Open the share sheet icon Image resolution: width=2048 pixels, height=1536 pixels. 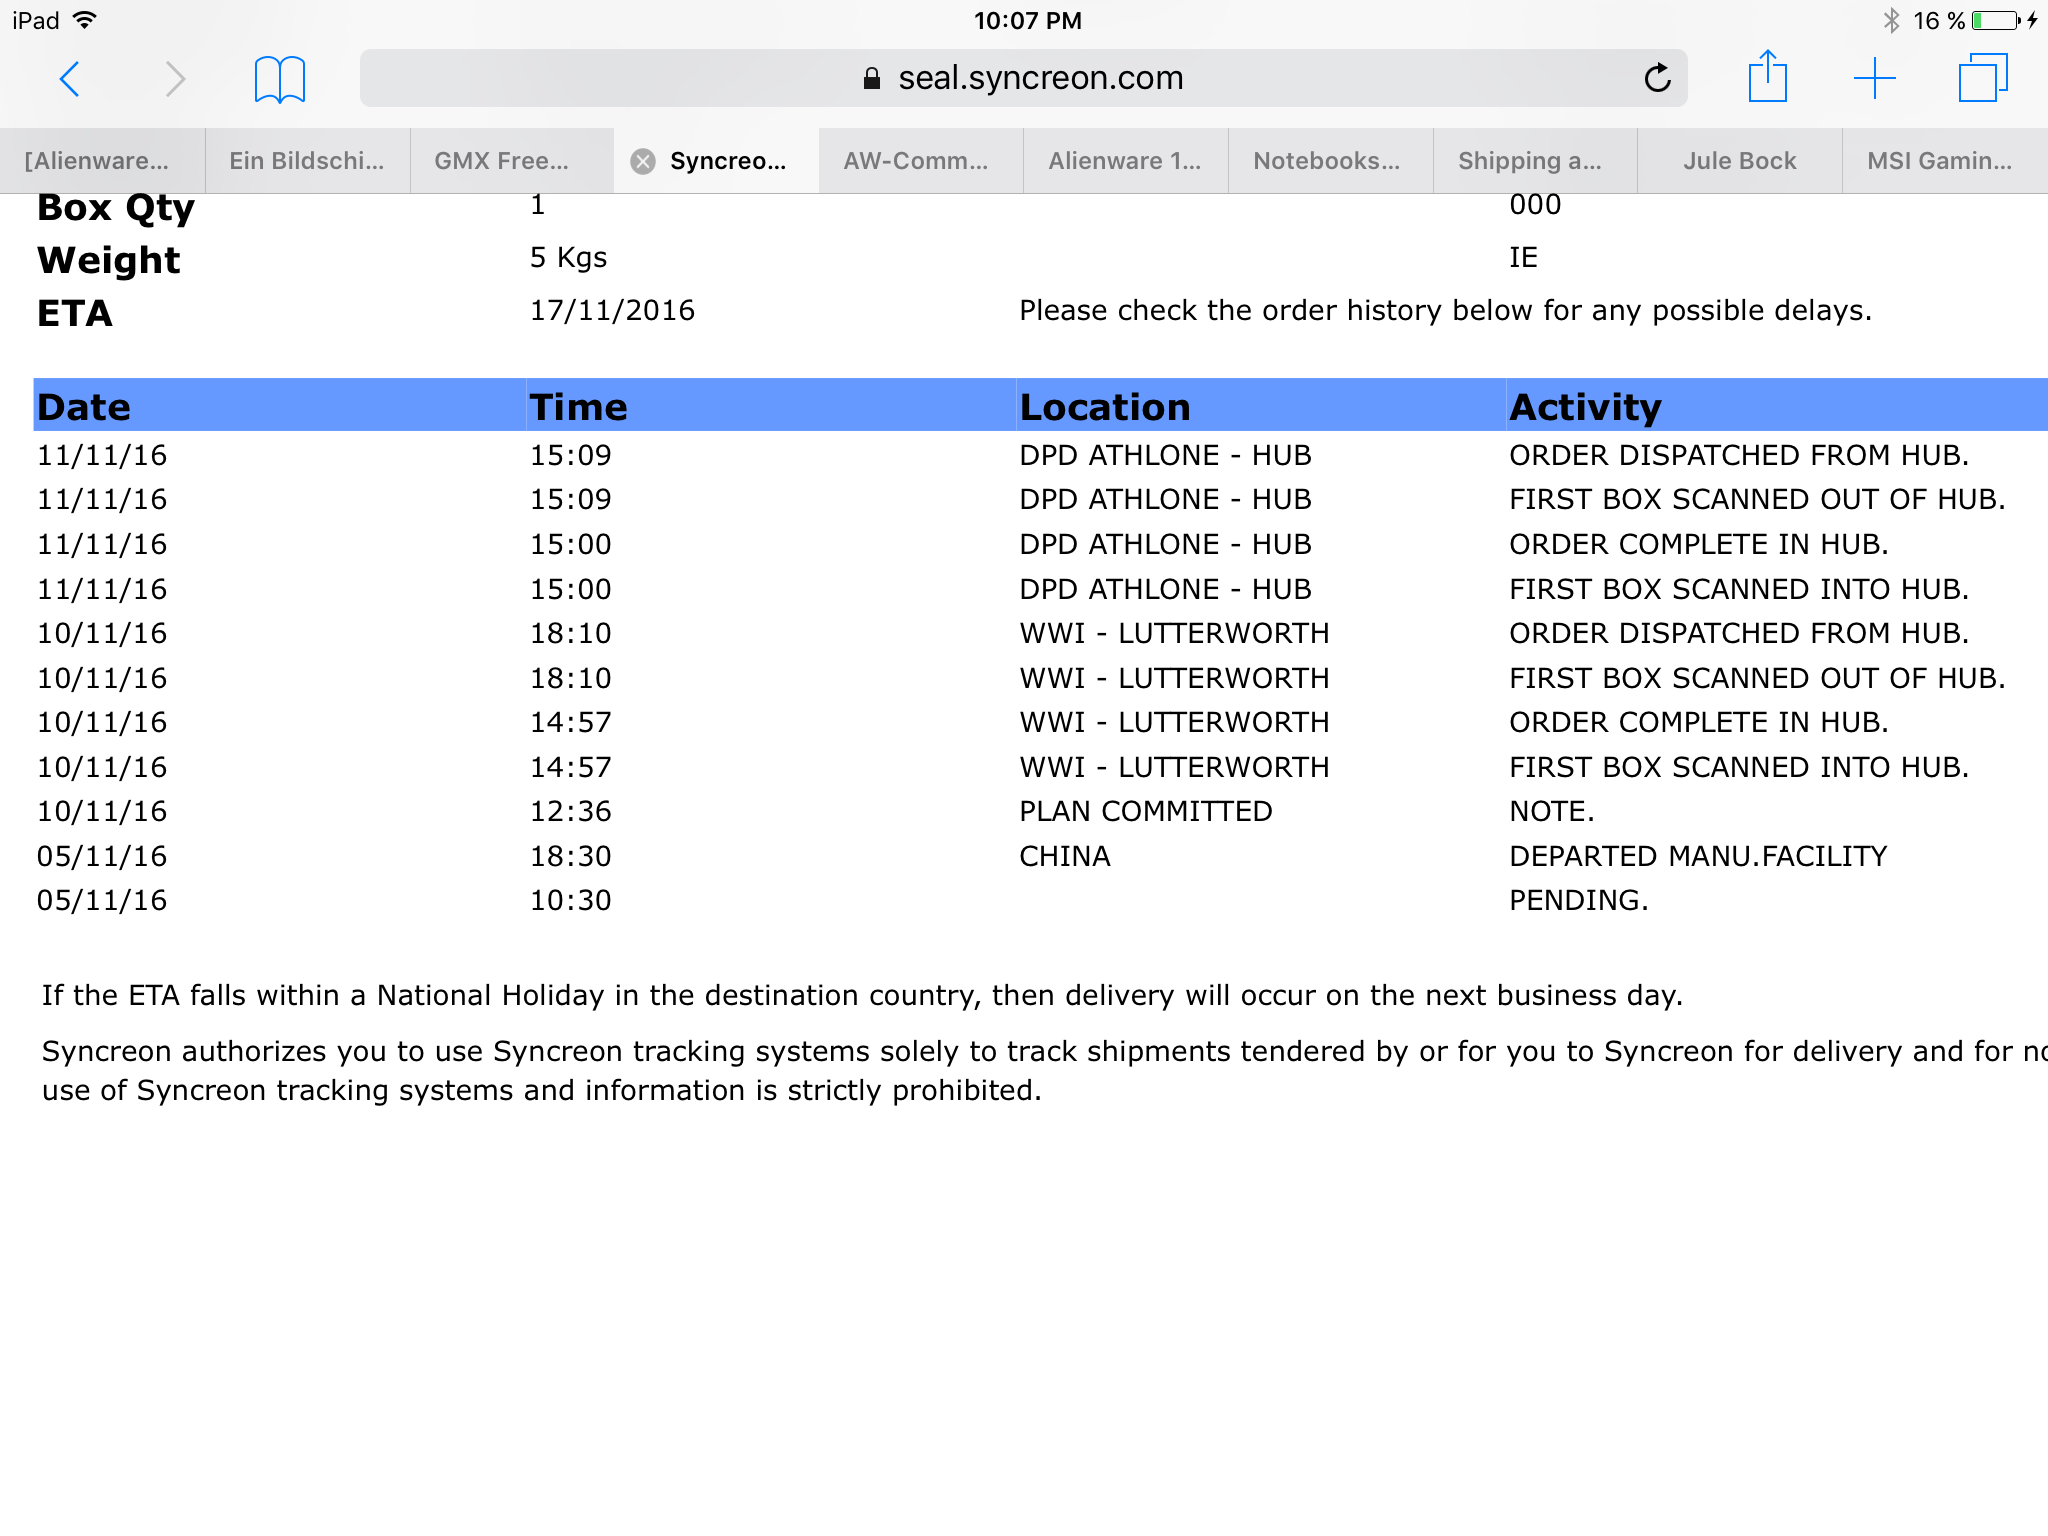tap(1767, 77)
